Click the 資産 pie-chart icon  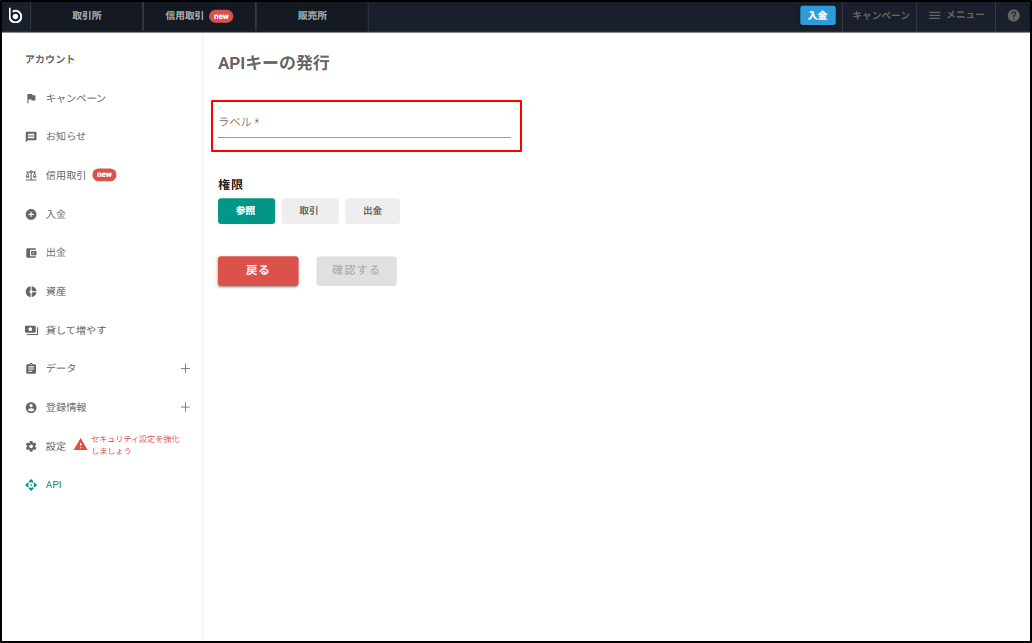tap(30, 291)
